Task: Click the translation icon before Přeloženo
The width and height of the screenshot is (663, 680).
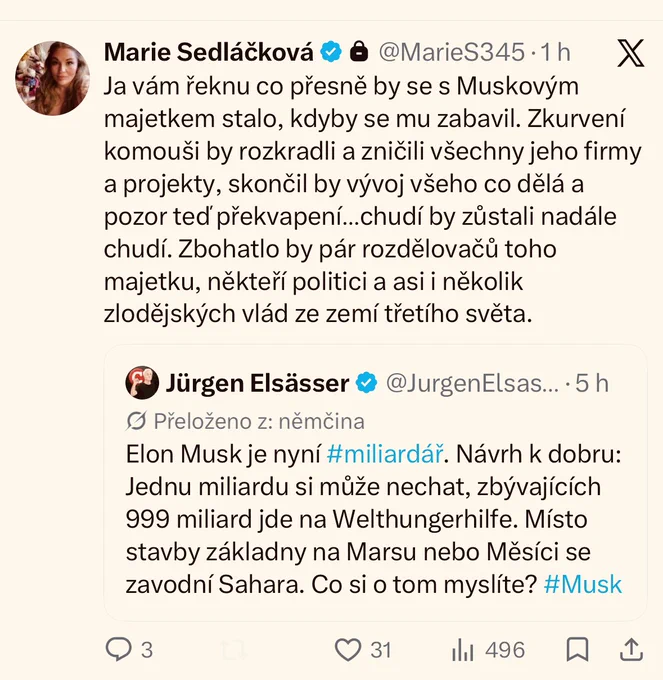Action: pos(136,421)
